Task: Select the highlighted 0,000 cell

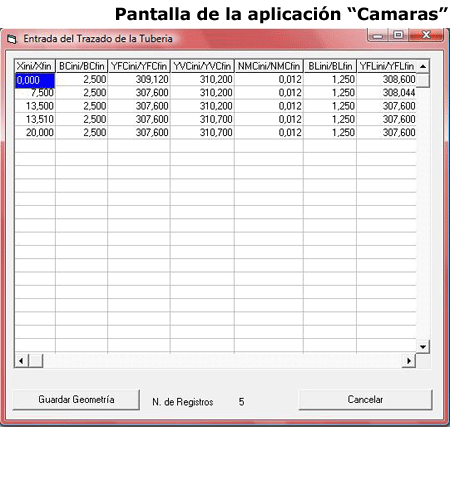Action: point(35,80)
